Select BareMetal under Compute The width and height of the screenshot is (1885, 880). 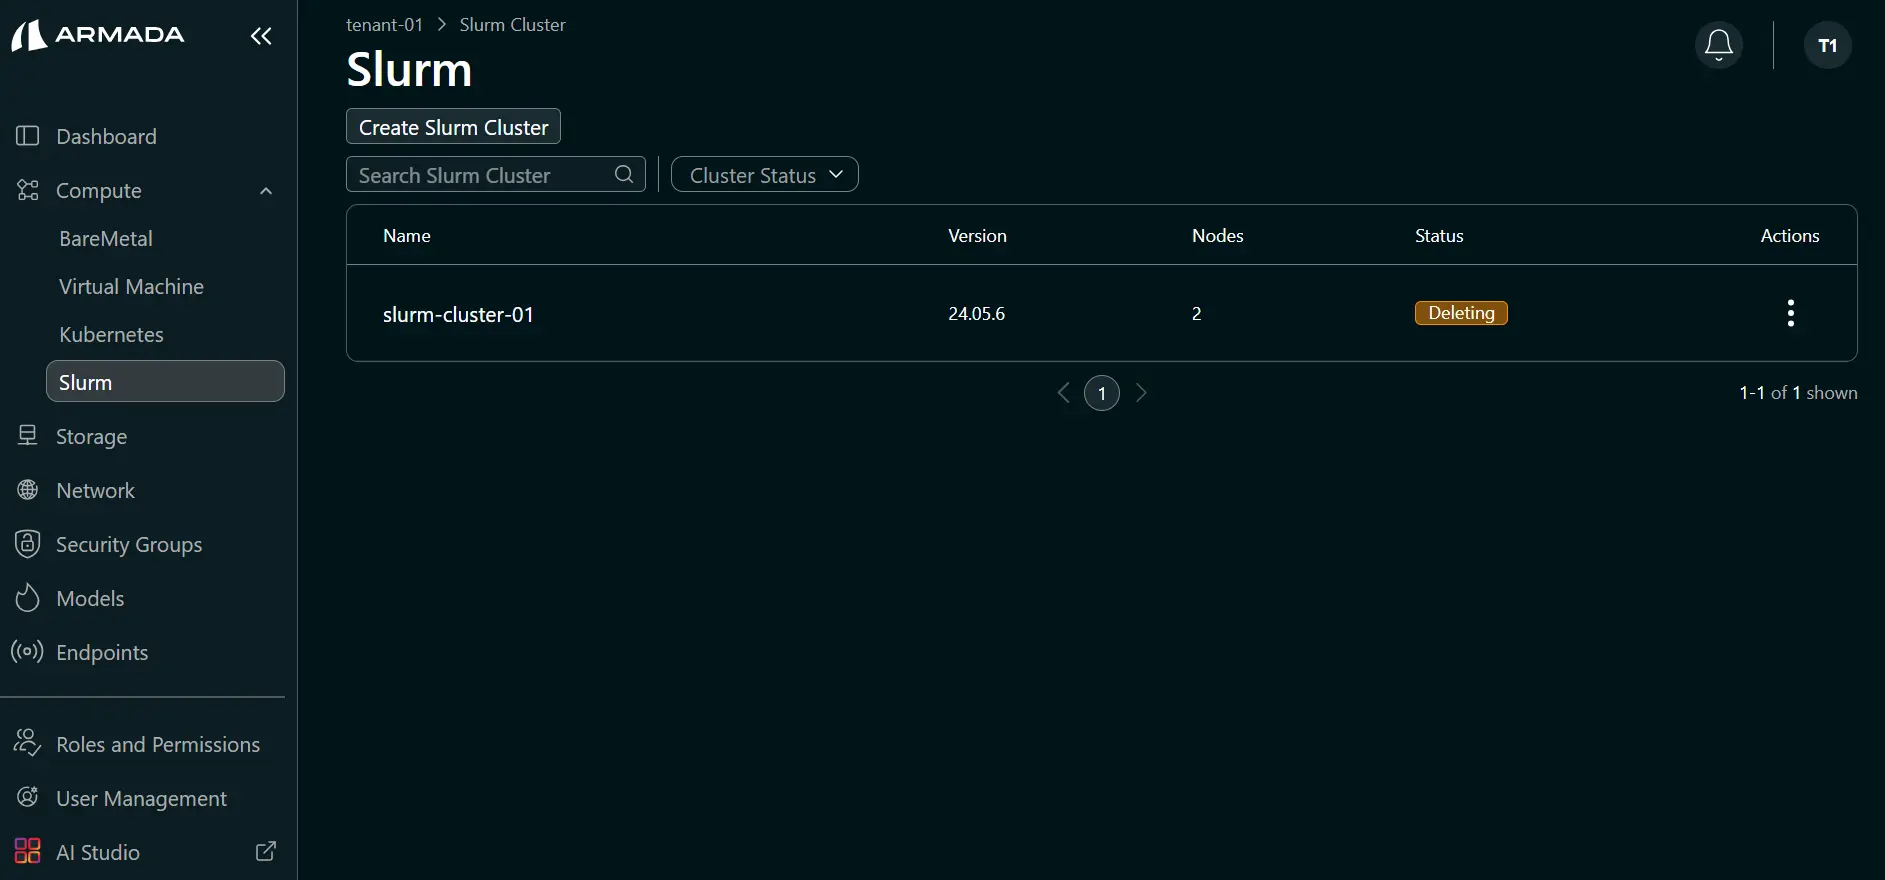click(106, 238)
